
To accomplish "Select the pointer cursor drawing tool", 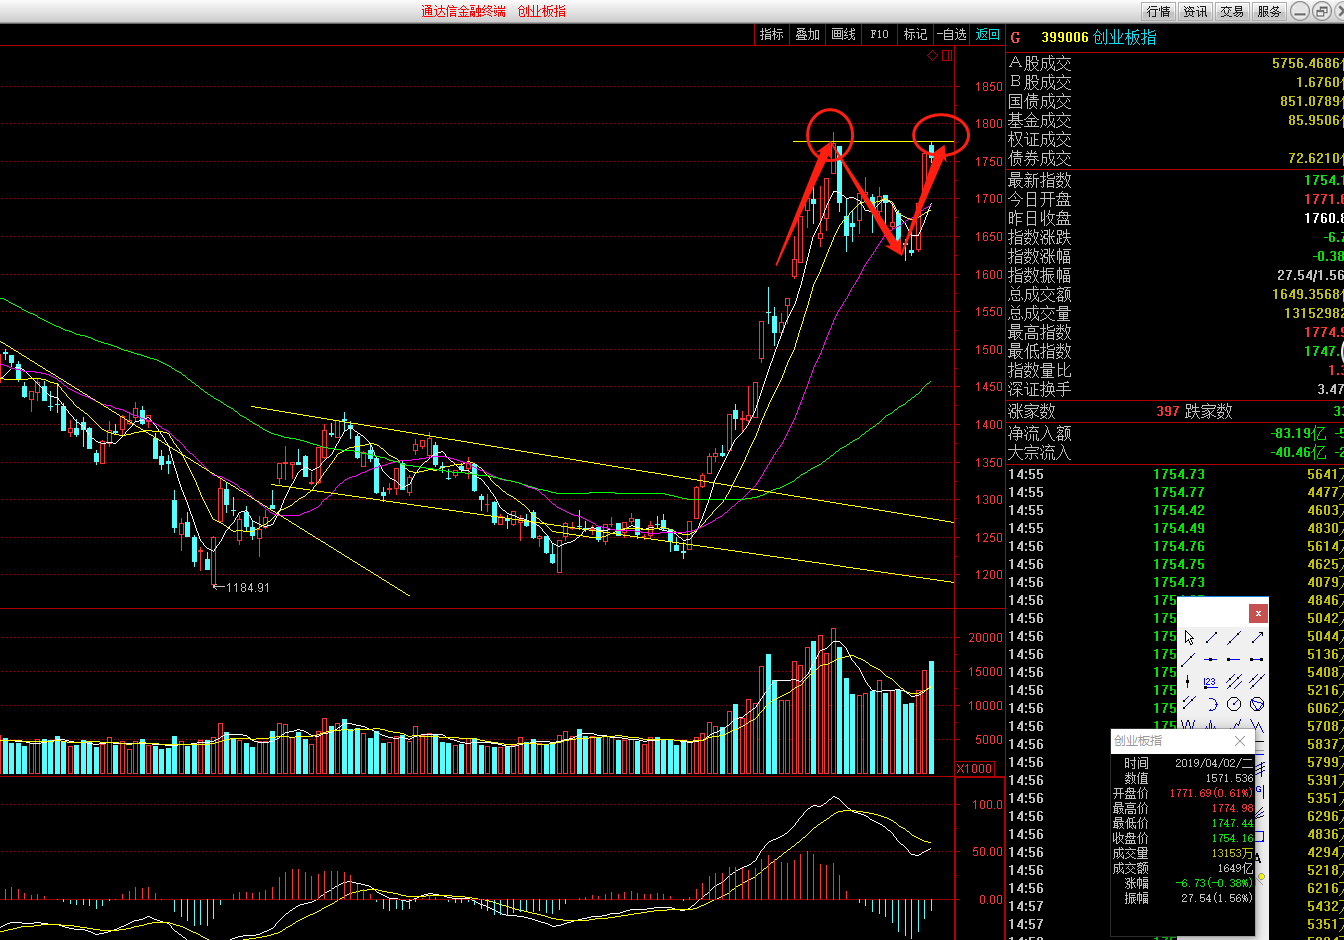I will [1189, 637].
